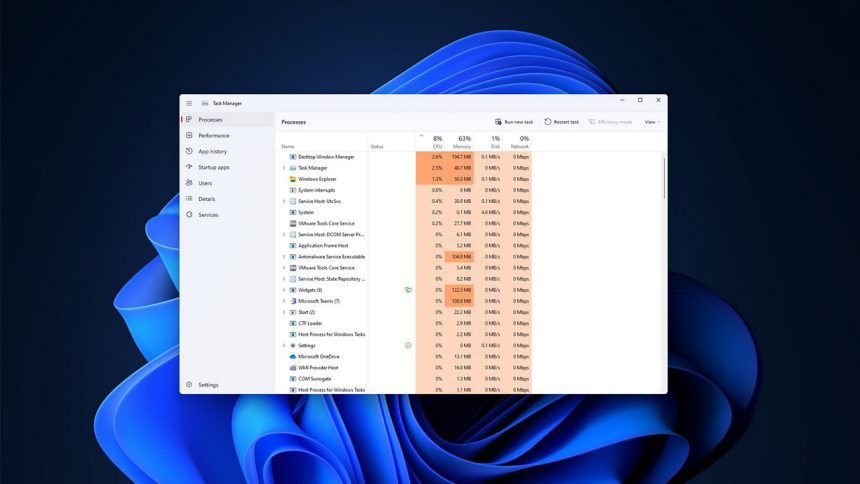Go to the Users page
Screen dimensions: 860x484
(x=227, y=183)
